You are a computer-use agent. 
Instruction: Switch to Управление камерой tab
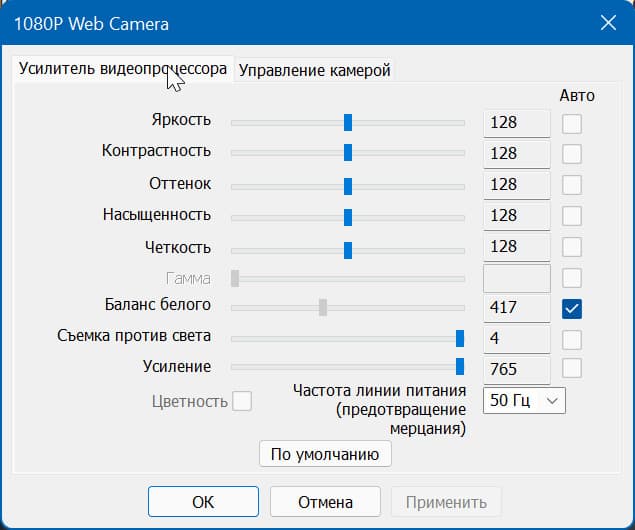pyautogui.click(x=314, y=70)
